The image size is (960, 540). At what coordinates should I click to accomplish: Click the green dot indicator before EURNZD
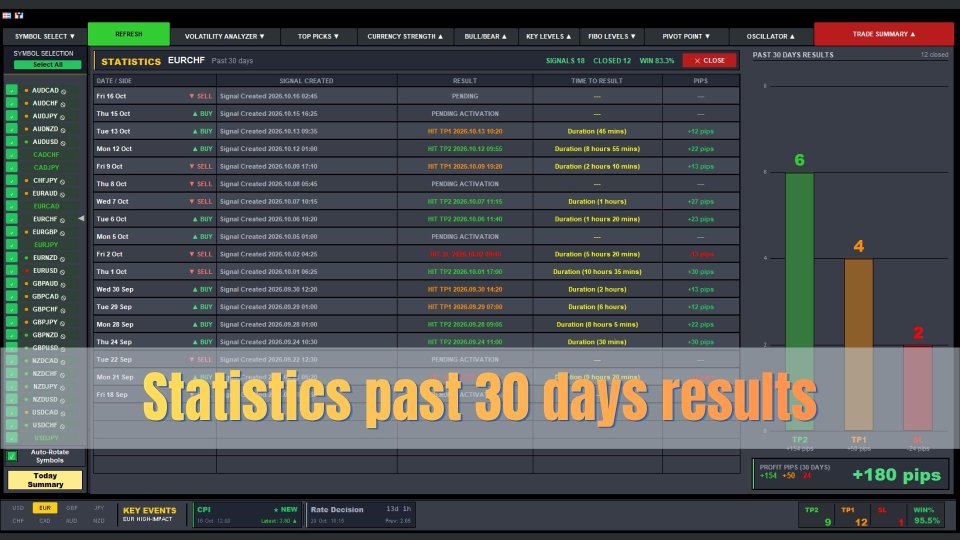(x=26, y=257)
